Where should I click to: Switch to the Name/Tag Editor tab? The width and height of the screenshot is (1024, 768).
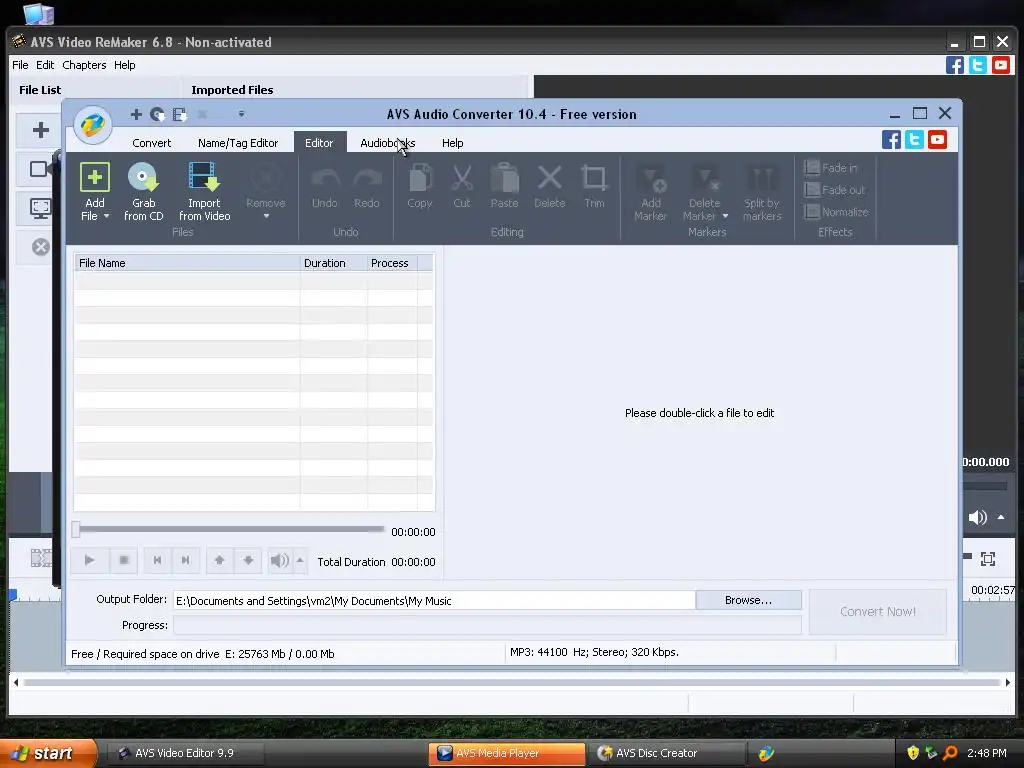(x=238, y=143)
